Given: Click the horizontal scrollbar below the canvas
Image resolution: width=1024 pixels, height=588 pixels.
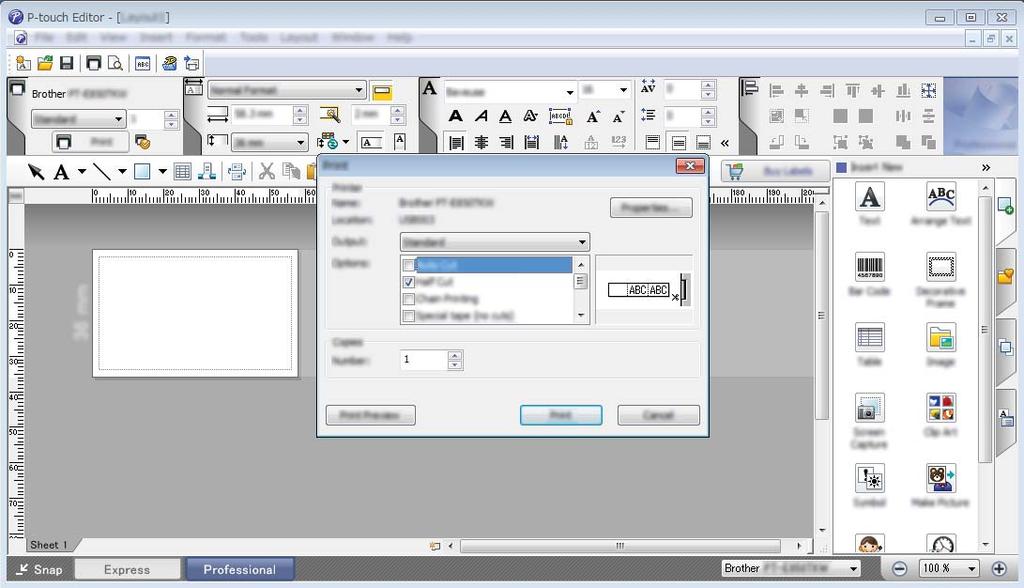Looking at the screenshot, I should 620,546.
